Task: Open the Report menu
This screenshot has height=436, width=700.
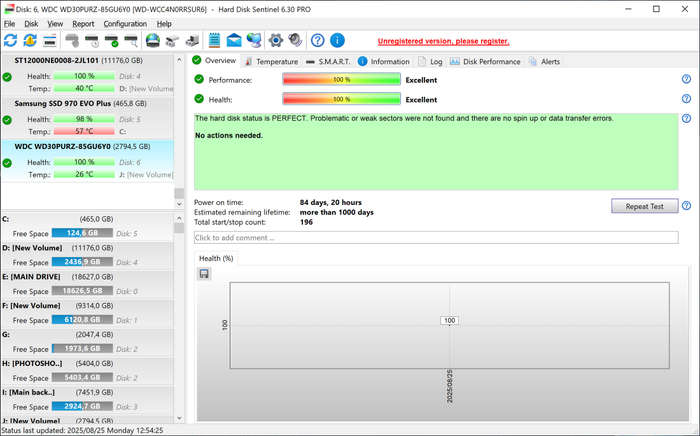Action: (x=83, y=24)
